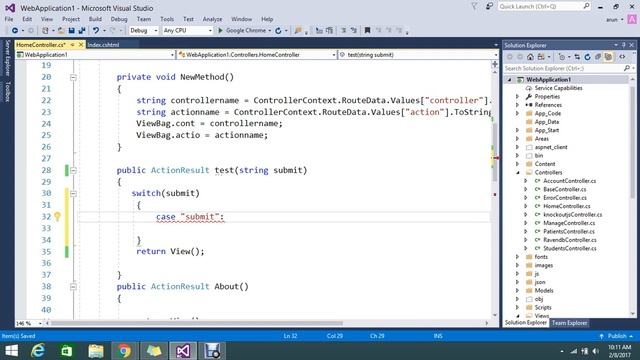Image resolution: width=640 pixels, height=360 pixels.
Task: Open the Server Explorer side tab
Action: [x=7, y=58]
